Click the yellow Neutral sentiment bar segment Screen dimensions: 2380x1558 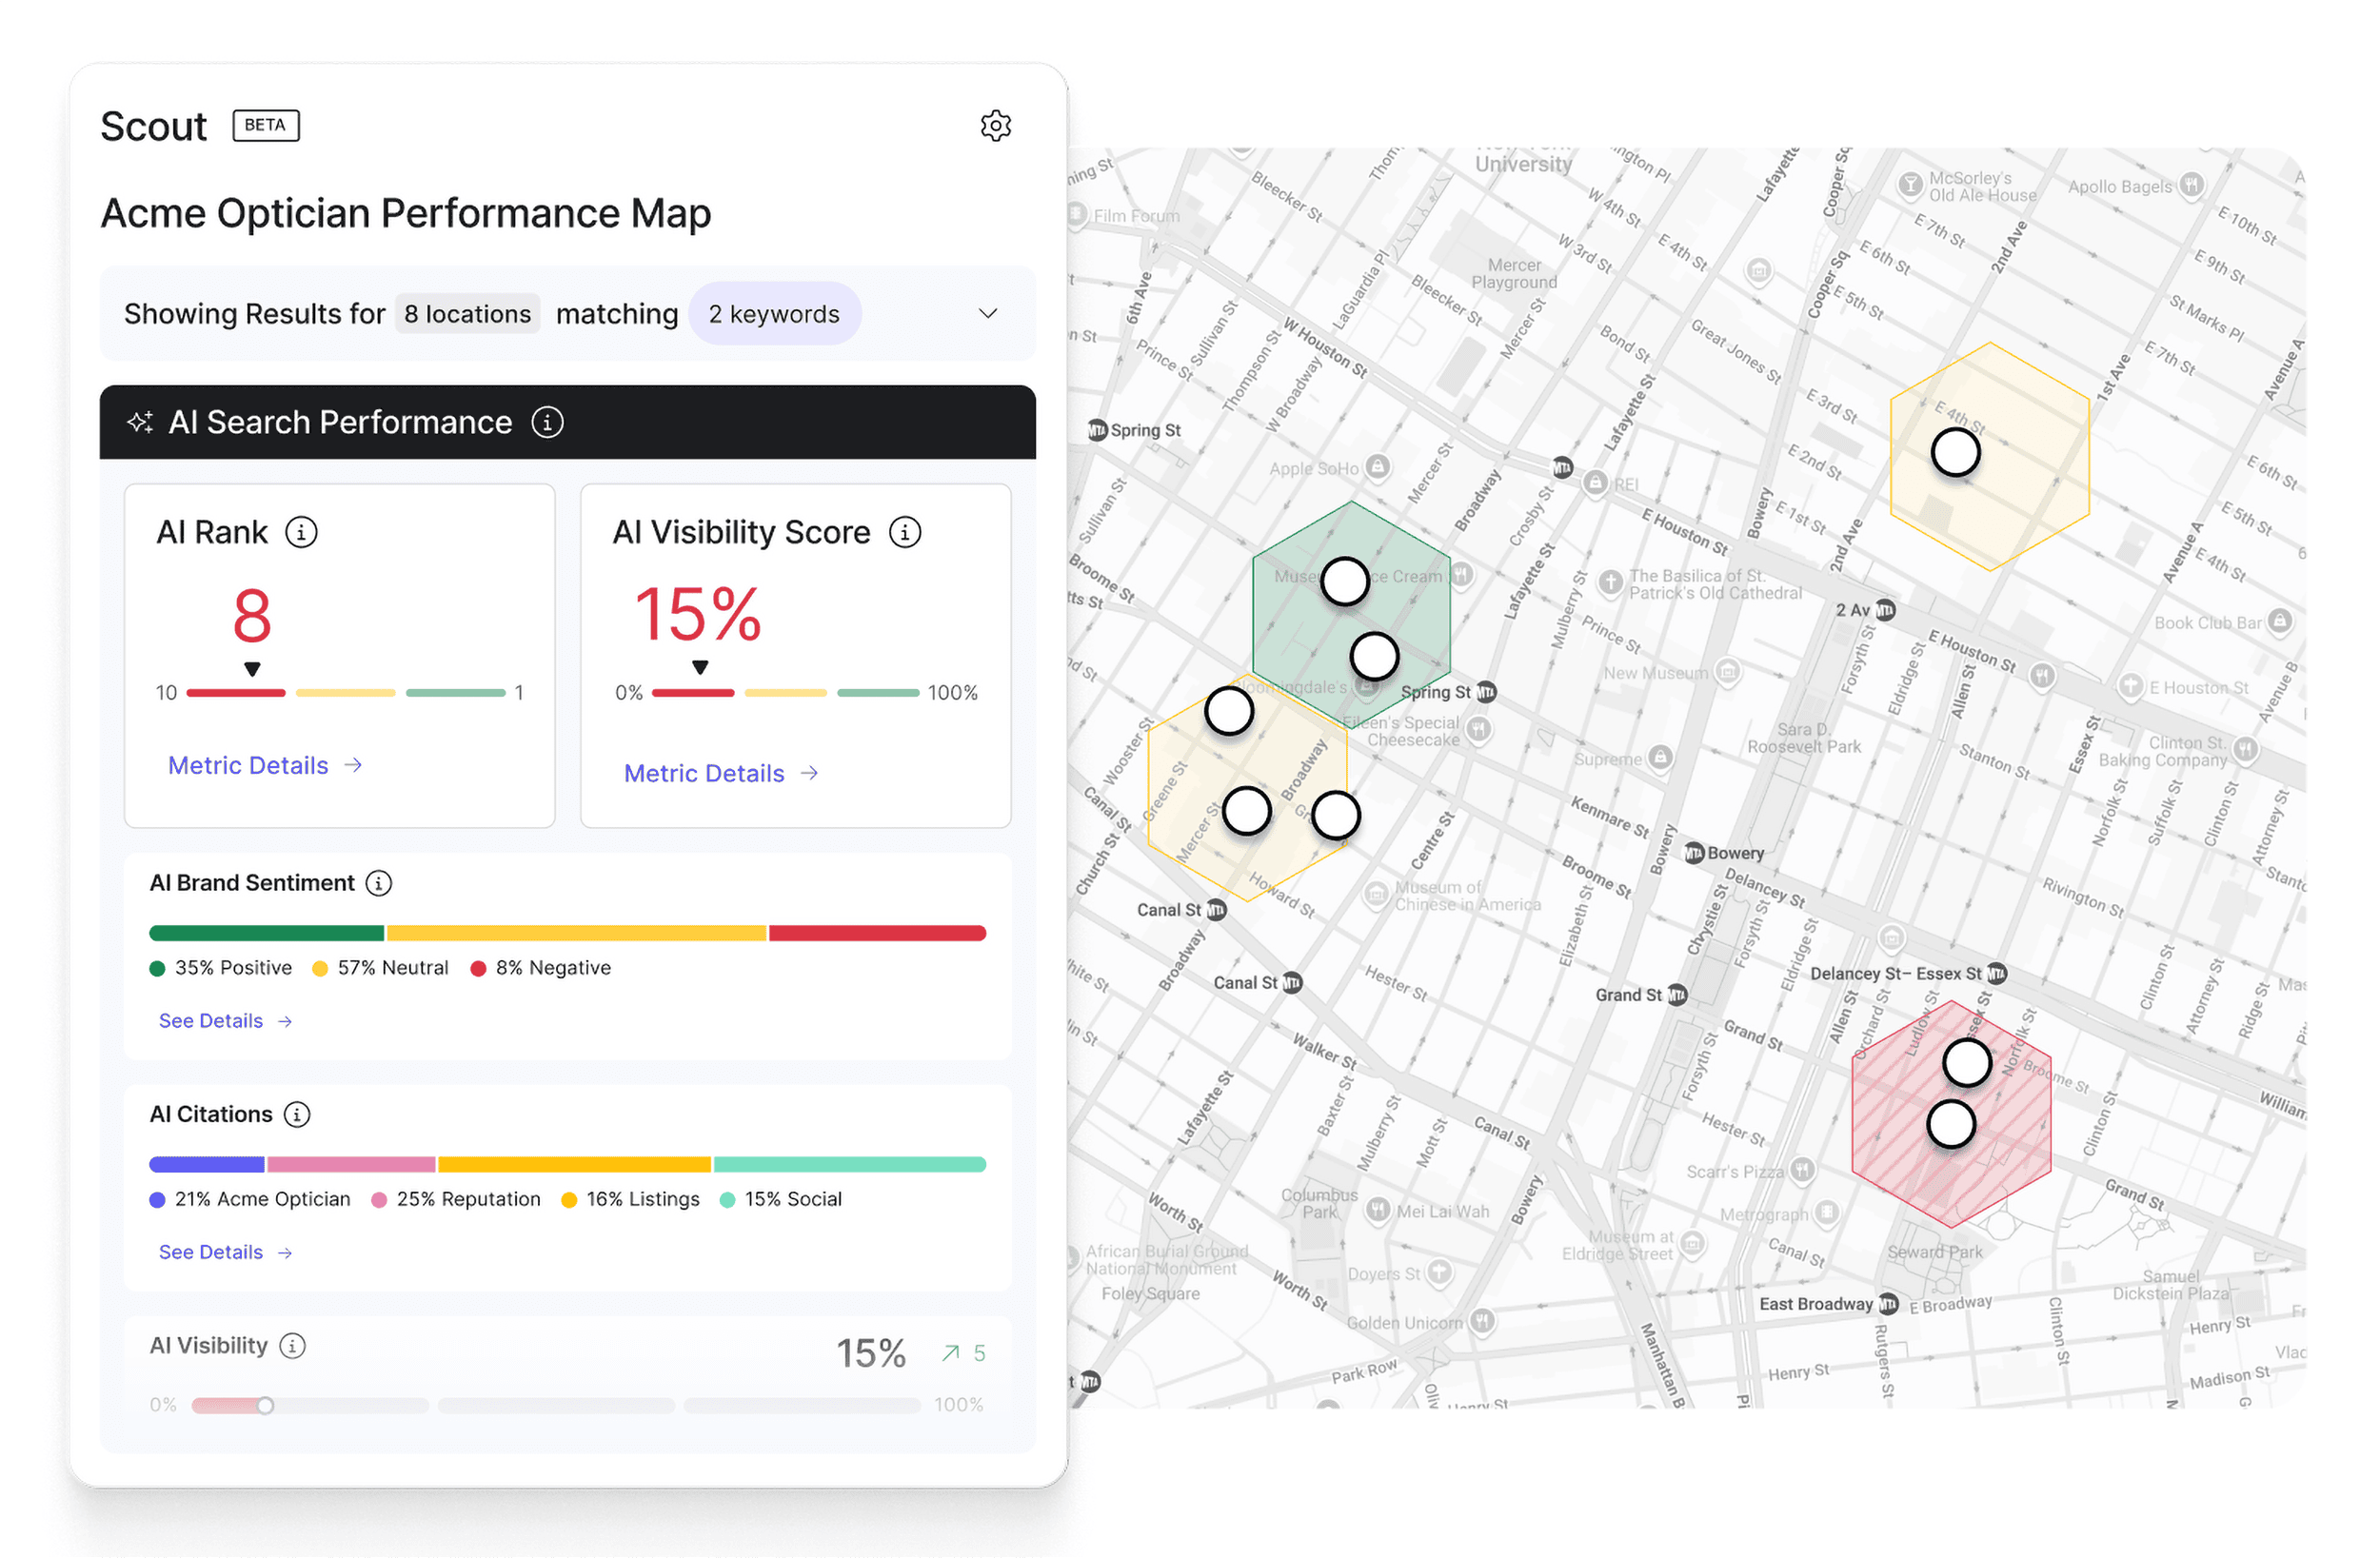(577, 934)
